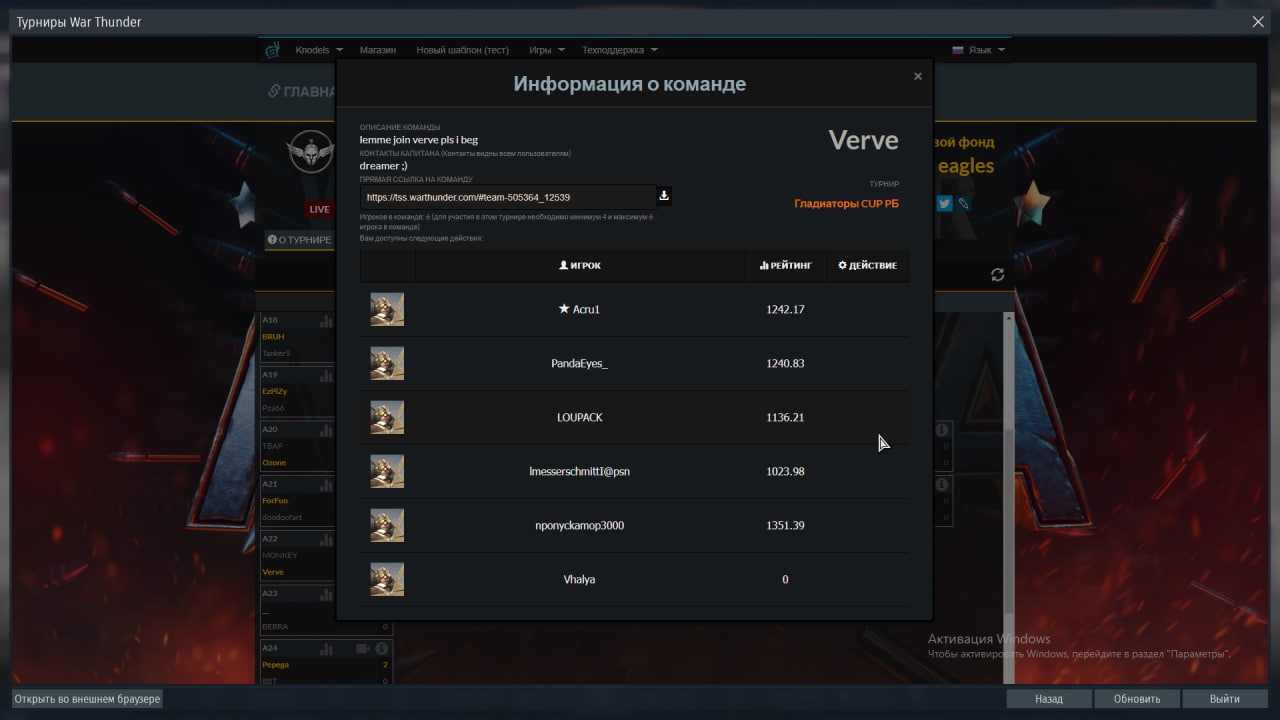Viewport: 1280px width, 720px height.
Task: Click the refresh icon on the tournament page
Action: [997, 274]
